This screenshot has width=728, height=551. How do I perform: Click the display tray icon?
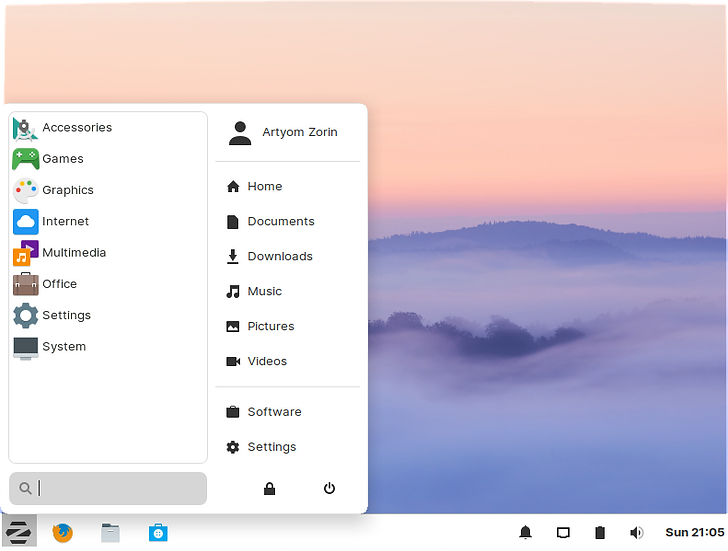click(563, 532)
